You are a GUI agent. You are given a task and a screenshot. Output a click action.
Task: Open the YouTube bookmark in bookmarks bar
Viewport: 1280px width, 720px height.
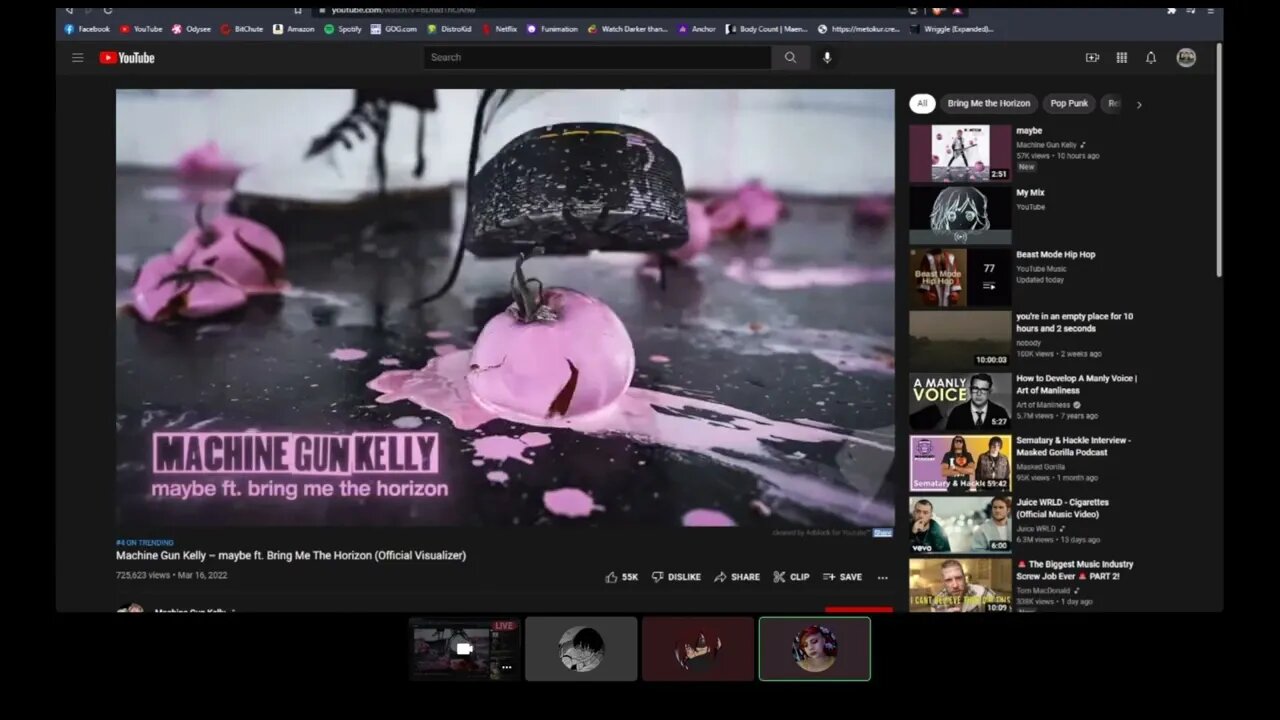(x=141, y=29)
